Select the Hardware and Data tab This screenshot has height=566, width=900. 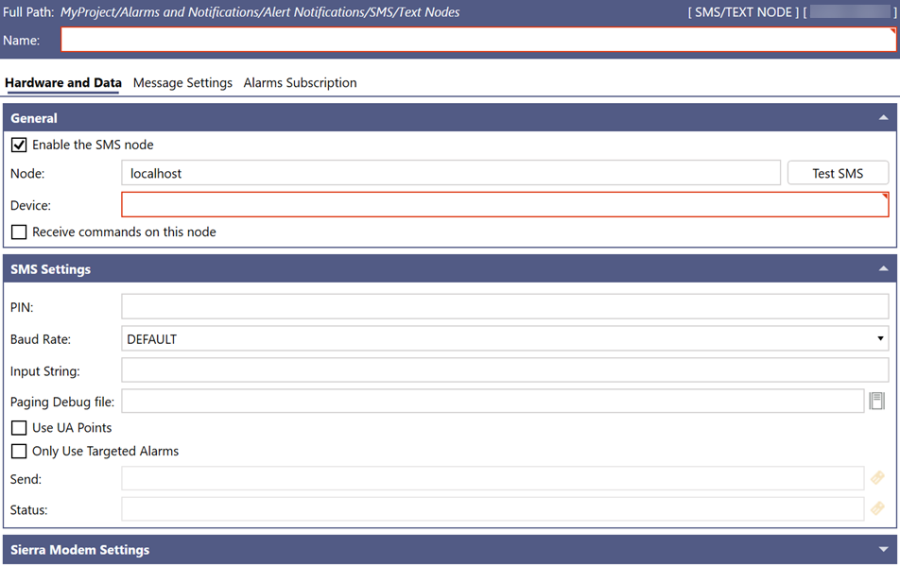coord(63,83)
